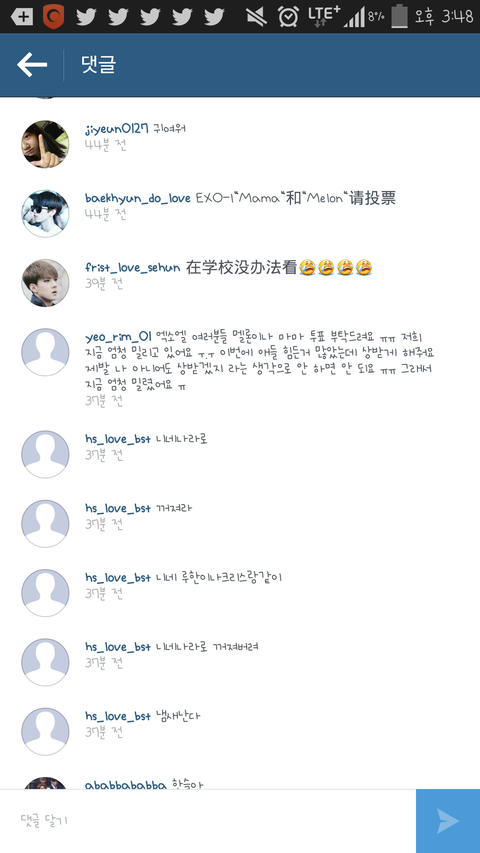Tap the battery status icon

[399, 16]
